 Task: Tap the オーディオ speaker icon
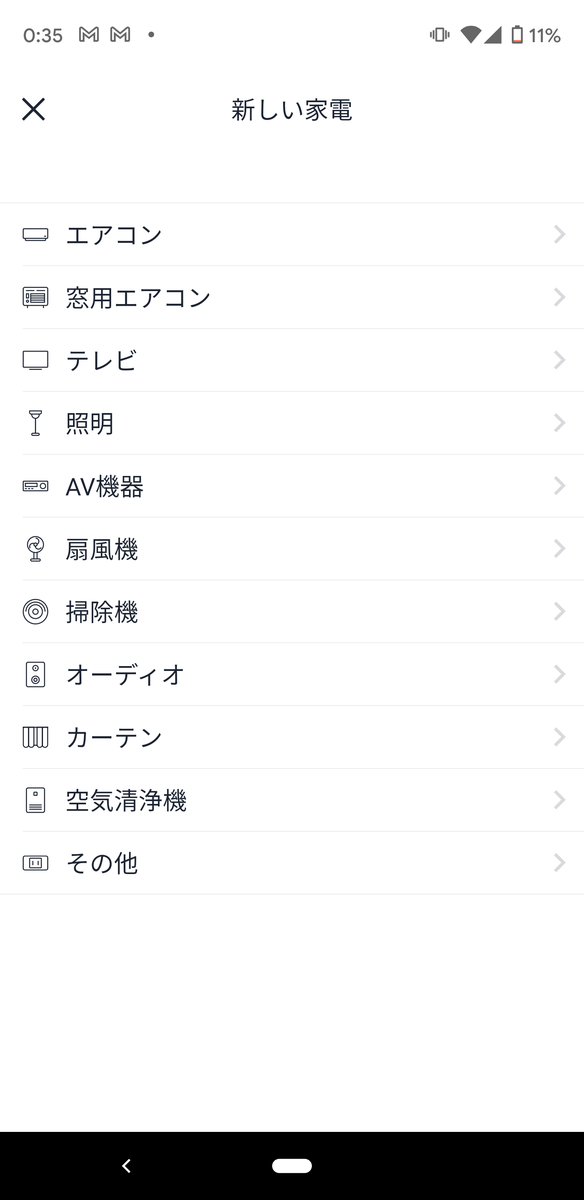(x=36, y=675)
